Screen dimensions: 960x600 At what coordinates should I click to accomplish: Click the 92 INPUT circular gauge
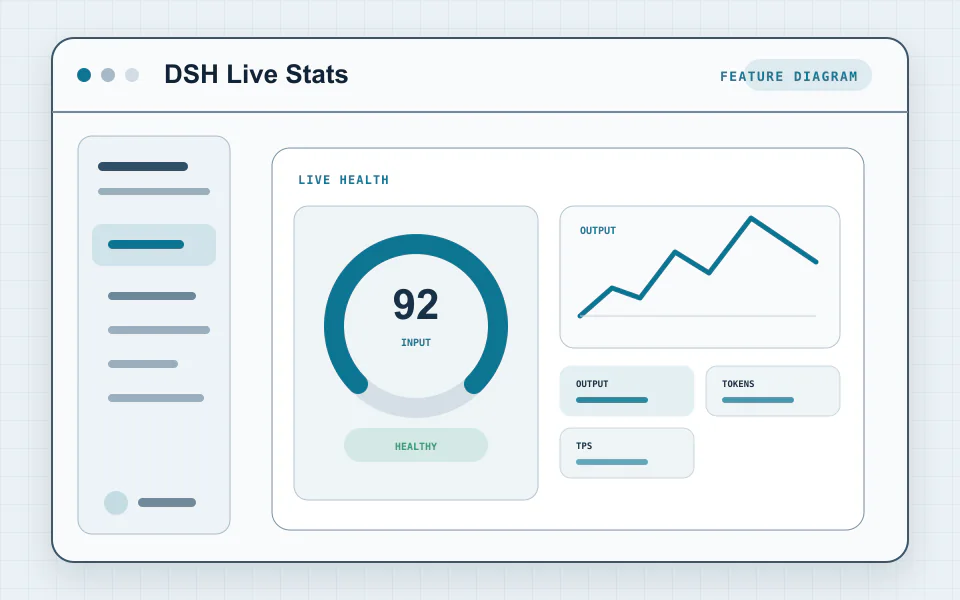coord(416,326)
